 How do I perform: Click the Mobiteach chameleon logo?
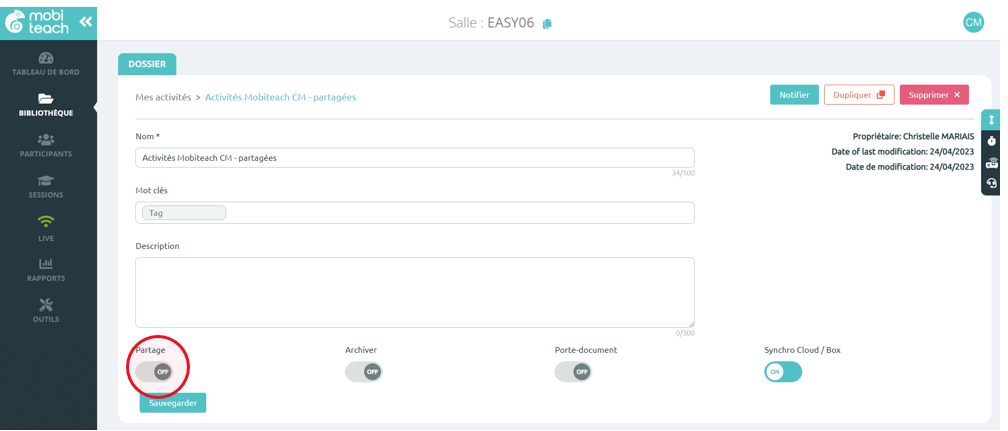pyautogui.click(x=37, y=21)
